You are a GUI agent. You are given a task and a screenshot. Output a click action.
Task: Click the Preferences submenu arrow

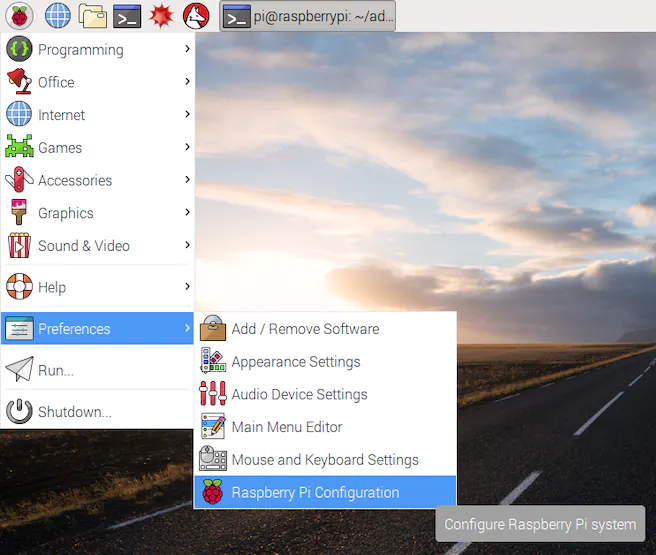coord(187,328)
